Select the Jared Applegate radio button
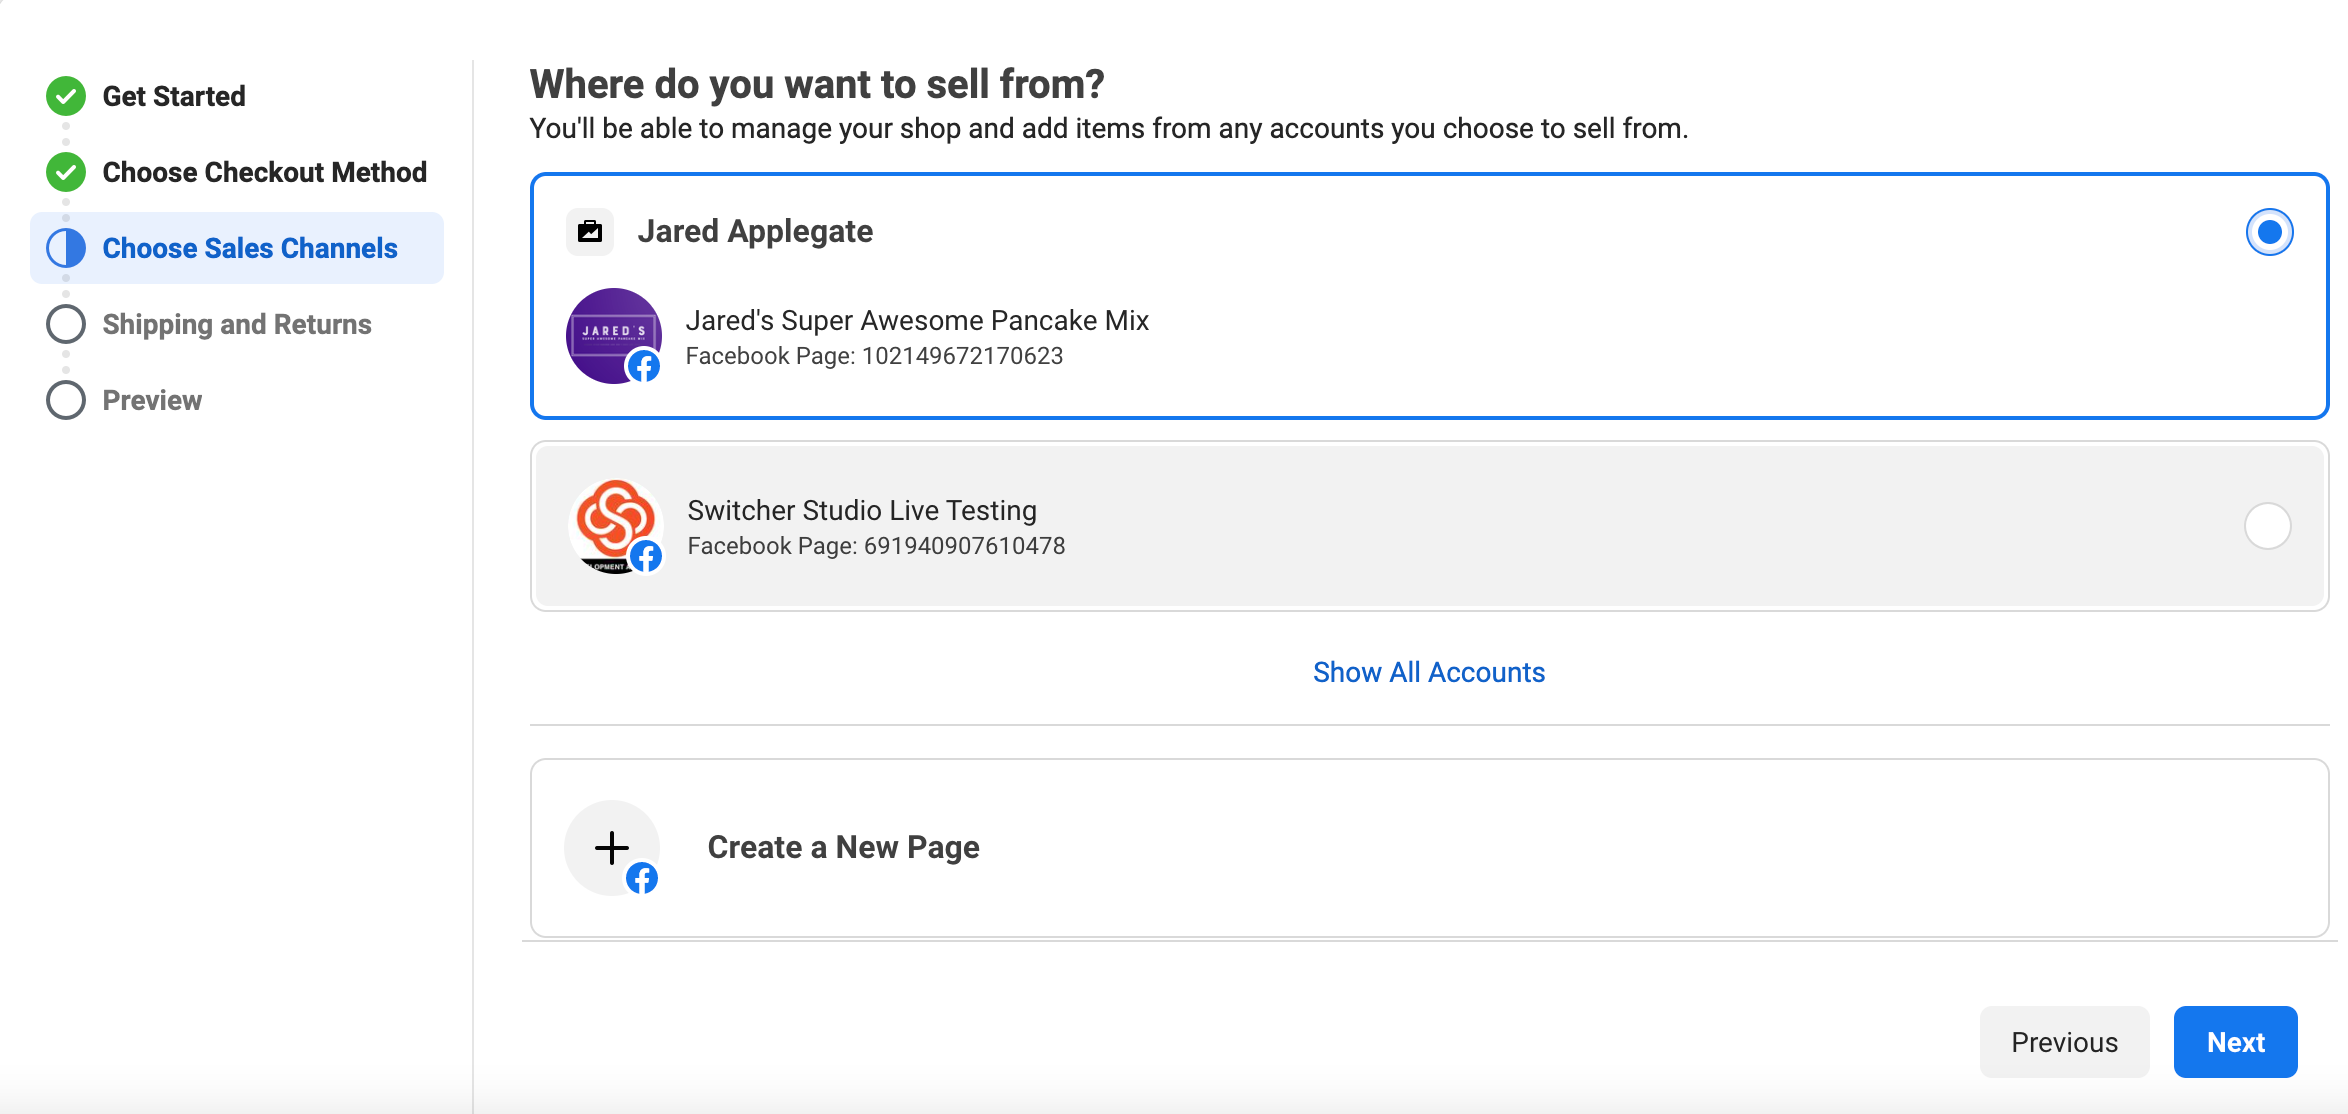Screen dimensions: 2348x1114 [x=2269, y=231]
